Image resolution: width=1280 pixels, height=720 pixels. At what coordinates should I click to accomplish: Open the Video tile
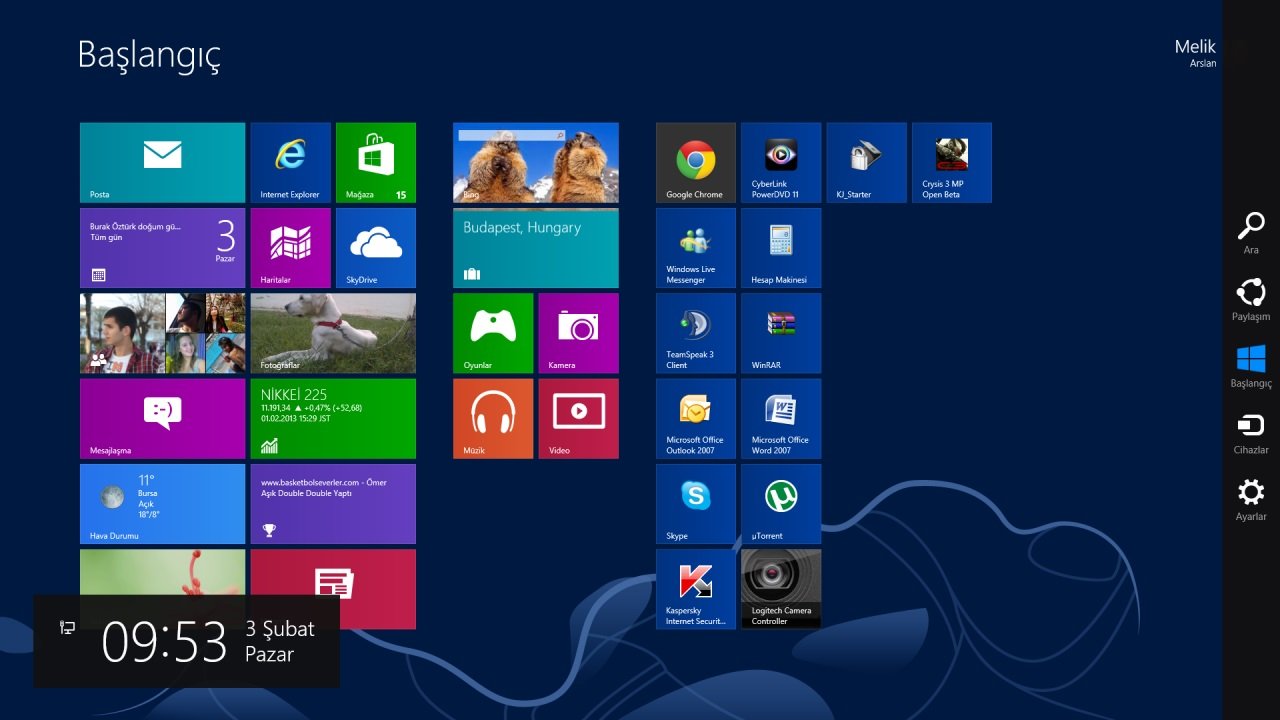point(579,418)
